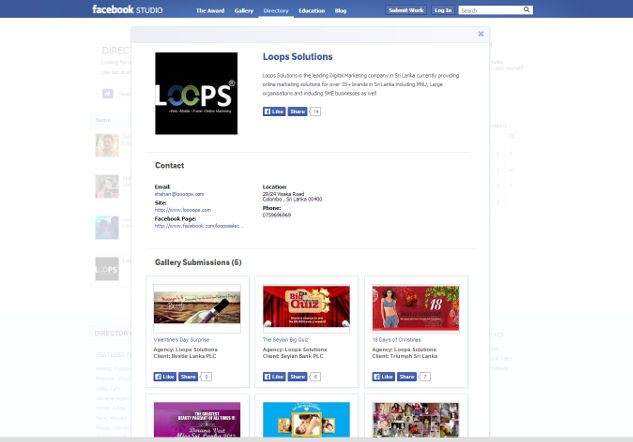This screenshot has width=633, height=442.
Task: Click the Contact section heading
Action: pos(170,165)
